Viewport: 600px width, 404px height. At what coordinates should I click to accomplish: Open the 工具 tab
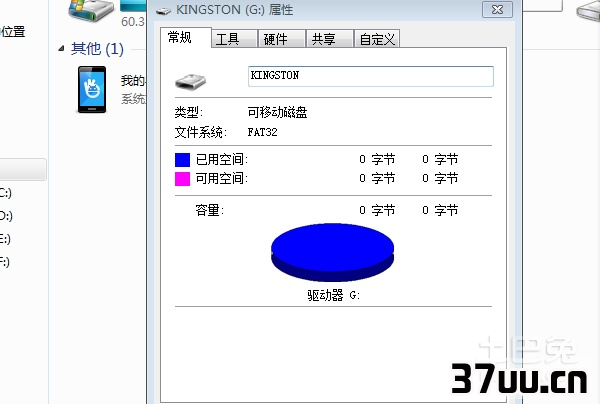coord(234,39)
